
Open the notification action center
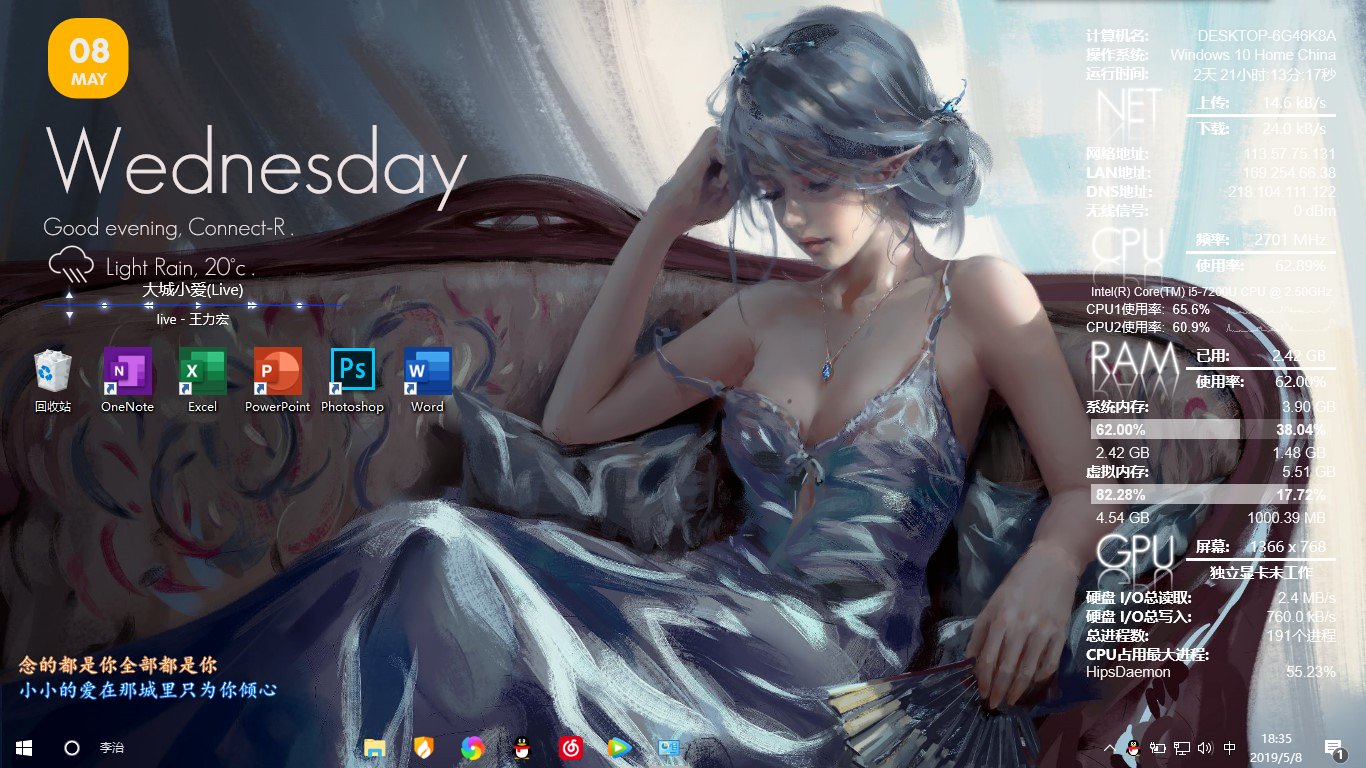1333,748
